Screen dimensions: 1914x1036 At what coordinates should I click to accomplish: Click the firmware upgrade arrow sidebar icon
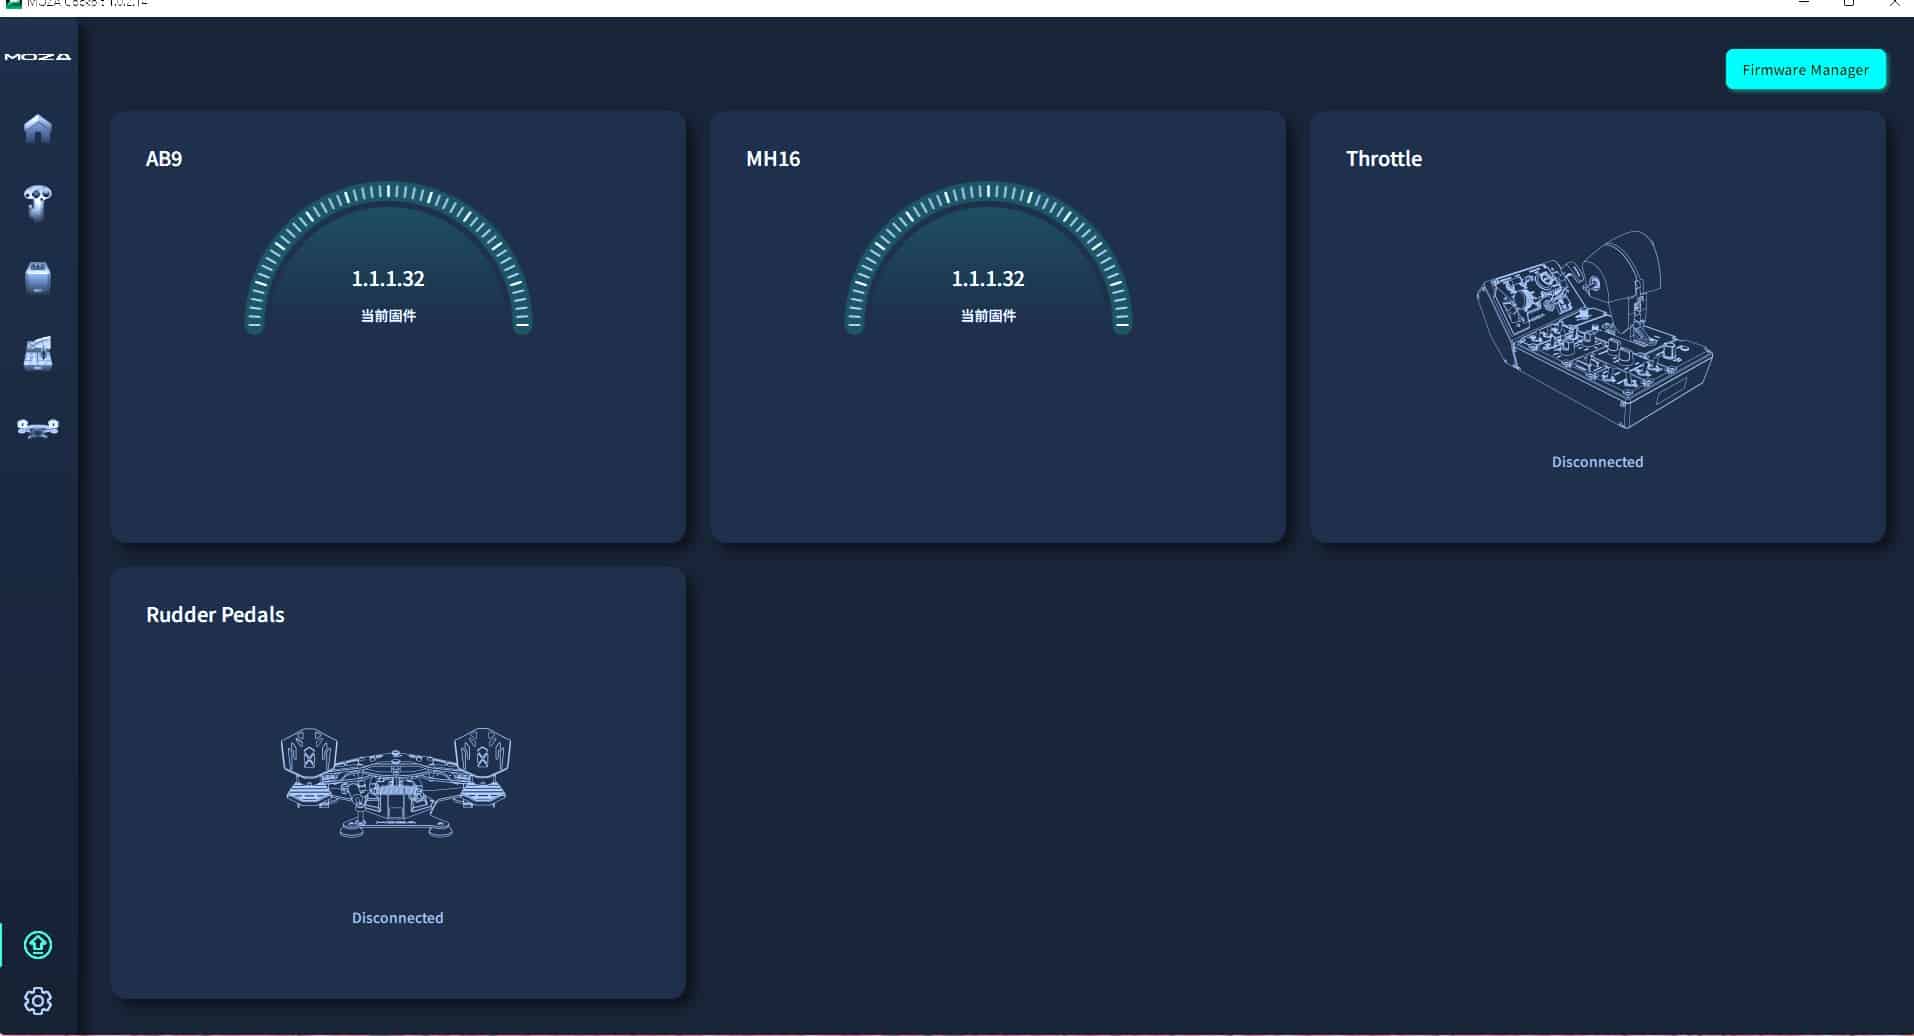click(x=38, y=945)
